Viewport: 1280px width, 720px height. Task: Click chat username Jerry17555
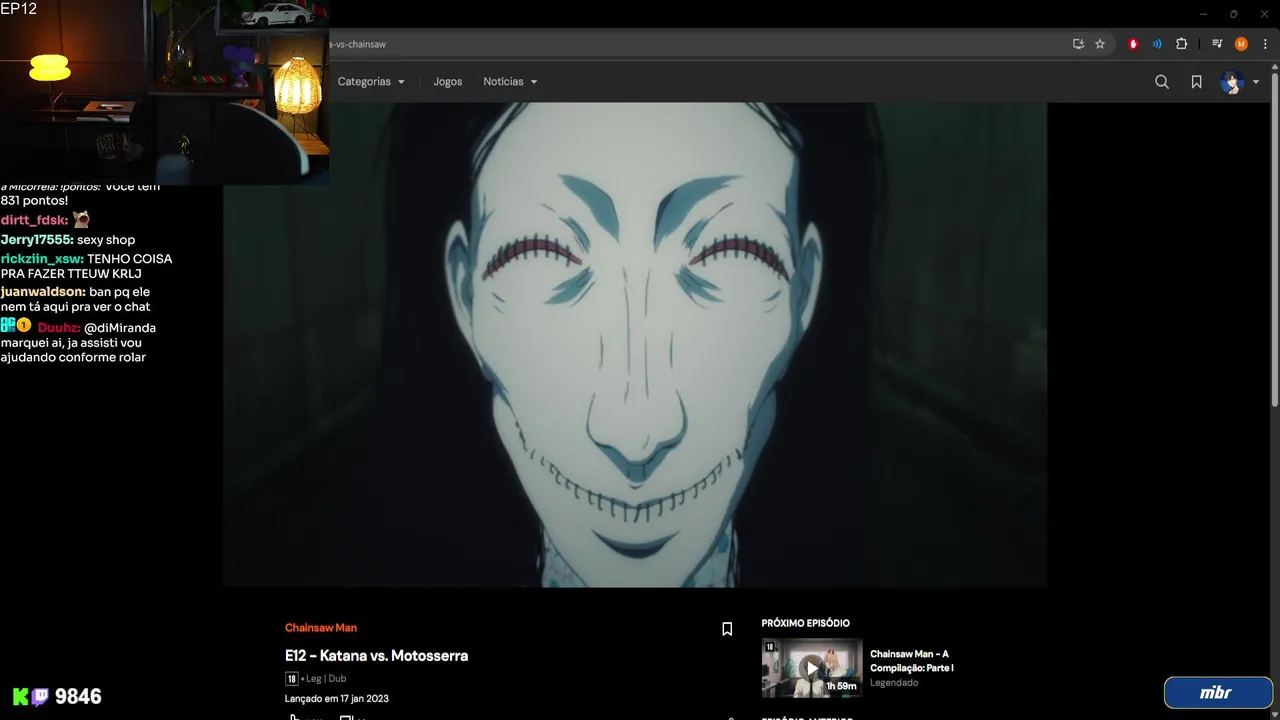coord(36,240)
